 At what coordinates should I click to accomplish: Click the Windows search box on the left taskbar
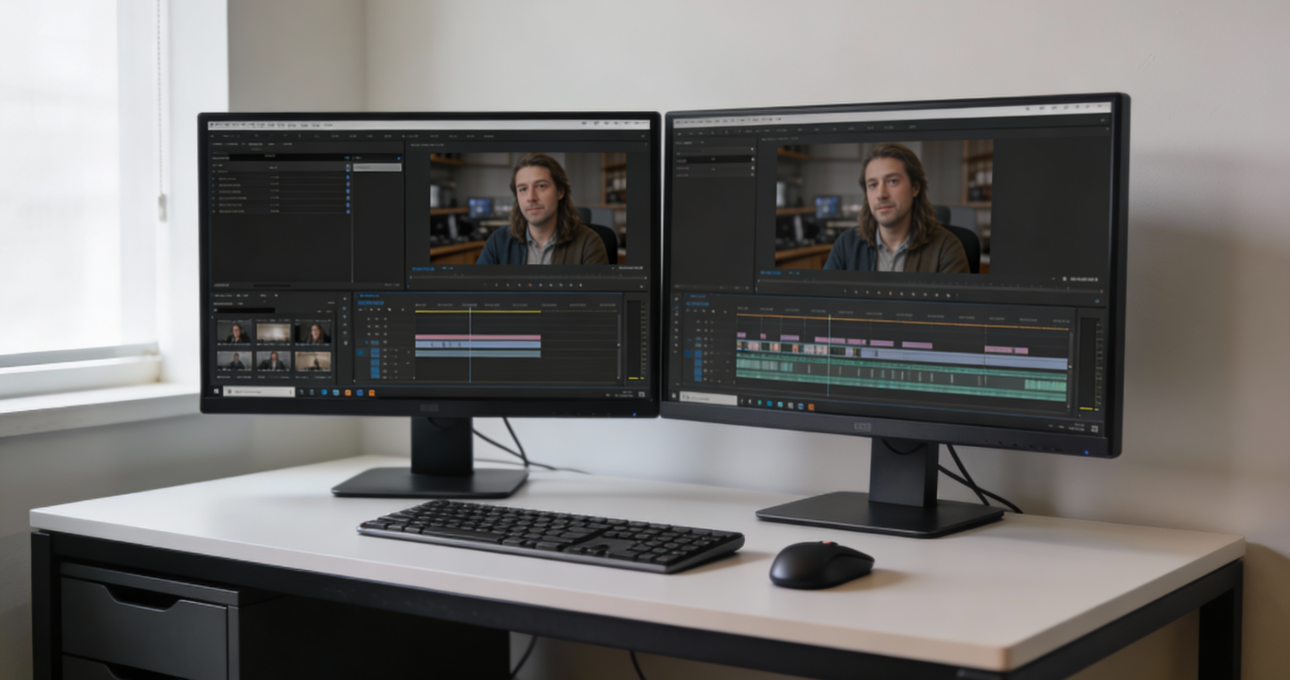point(260,392)
